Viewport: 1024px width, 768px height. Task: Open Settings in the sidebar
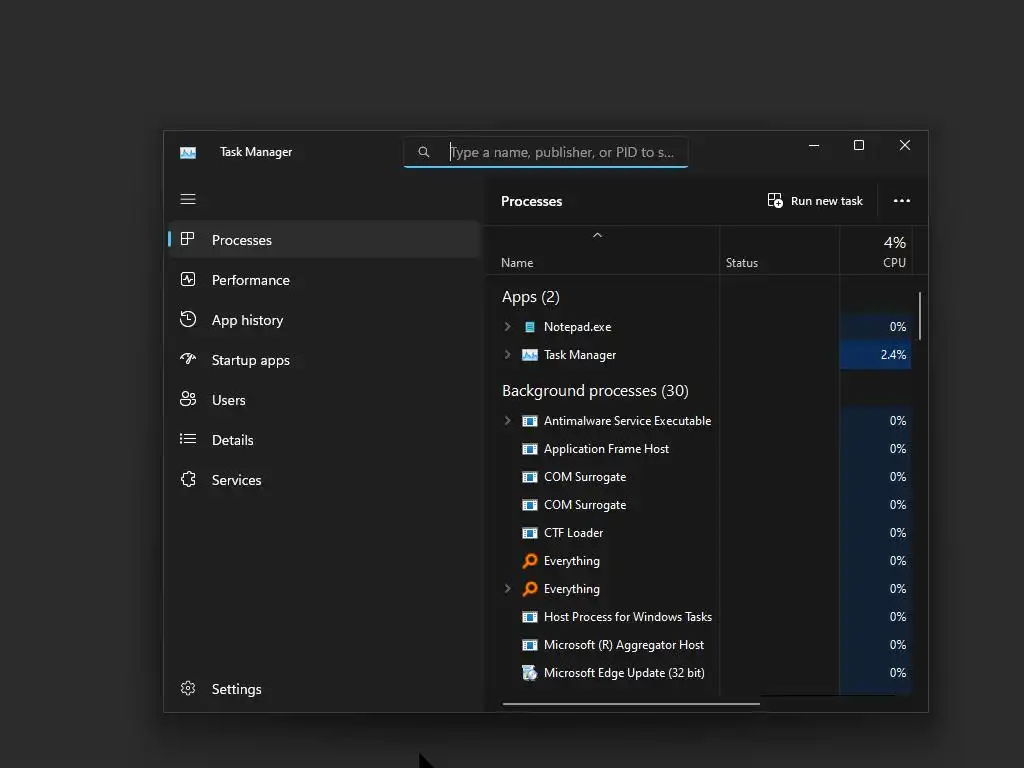coord(324,689)
